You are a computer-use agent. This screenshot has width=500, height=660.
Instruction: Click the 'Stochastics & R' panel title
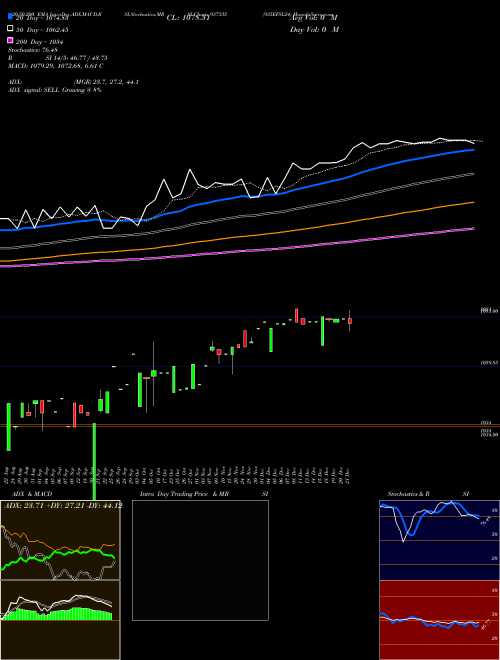click(x=408, y=494)
